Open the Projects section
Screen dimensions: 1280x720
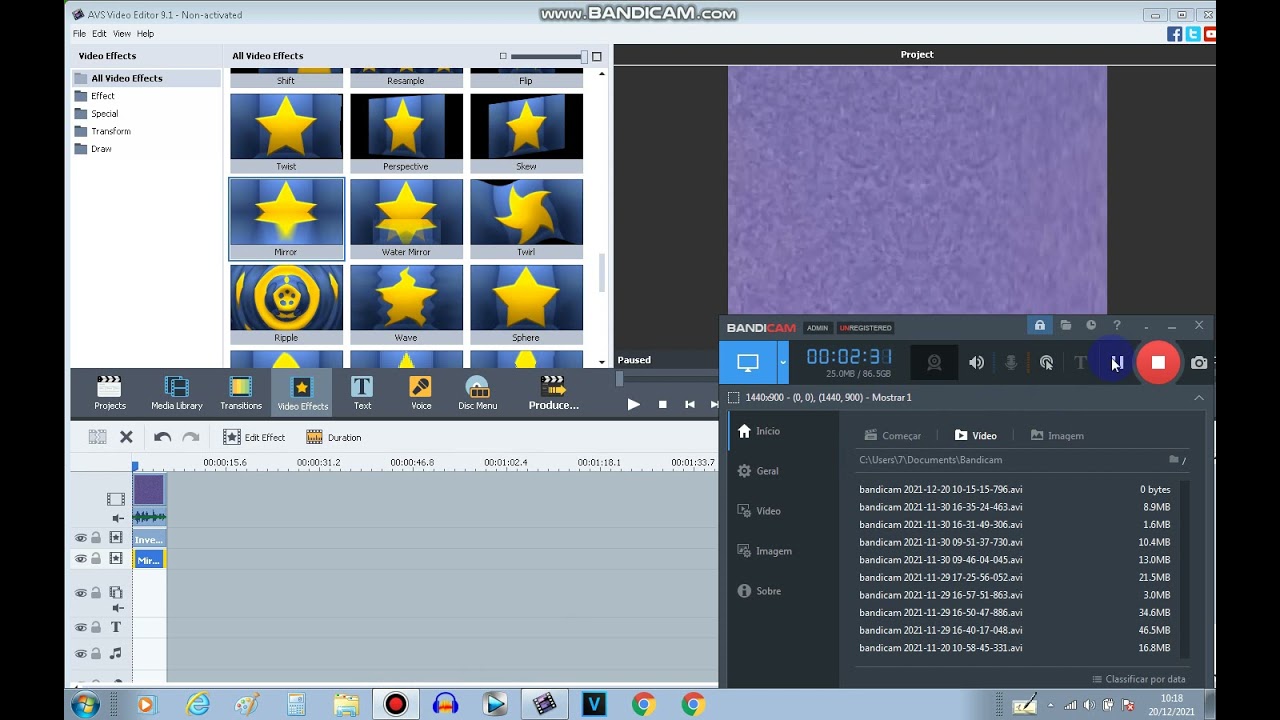point(110,393)
